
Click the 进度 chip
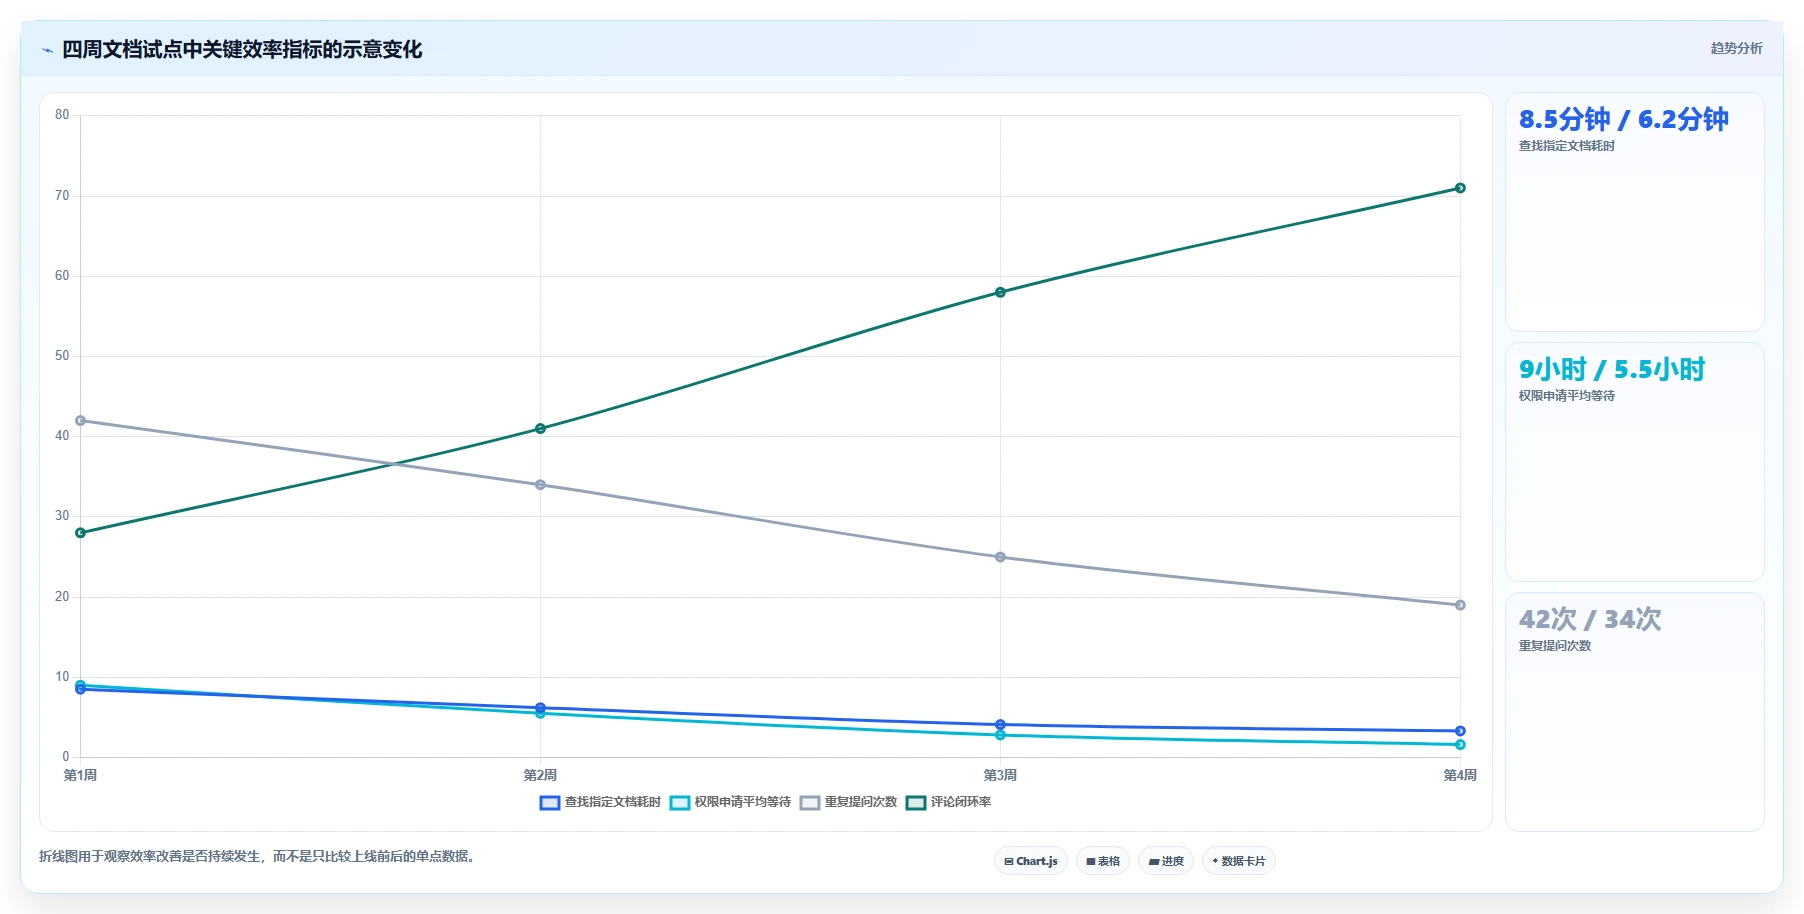tap(1166, 861)
